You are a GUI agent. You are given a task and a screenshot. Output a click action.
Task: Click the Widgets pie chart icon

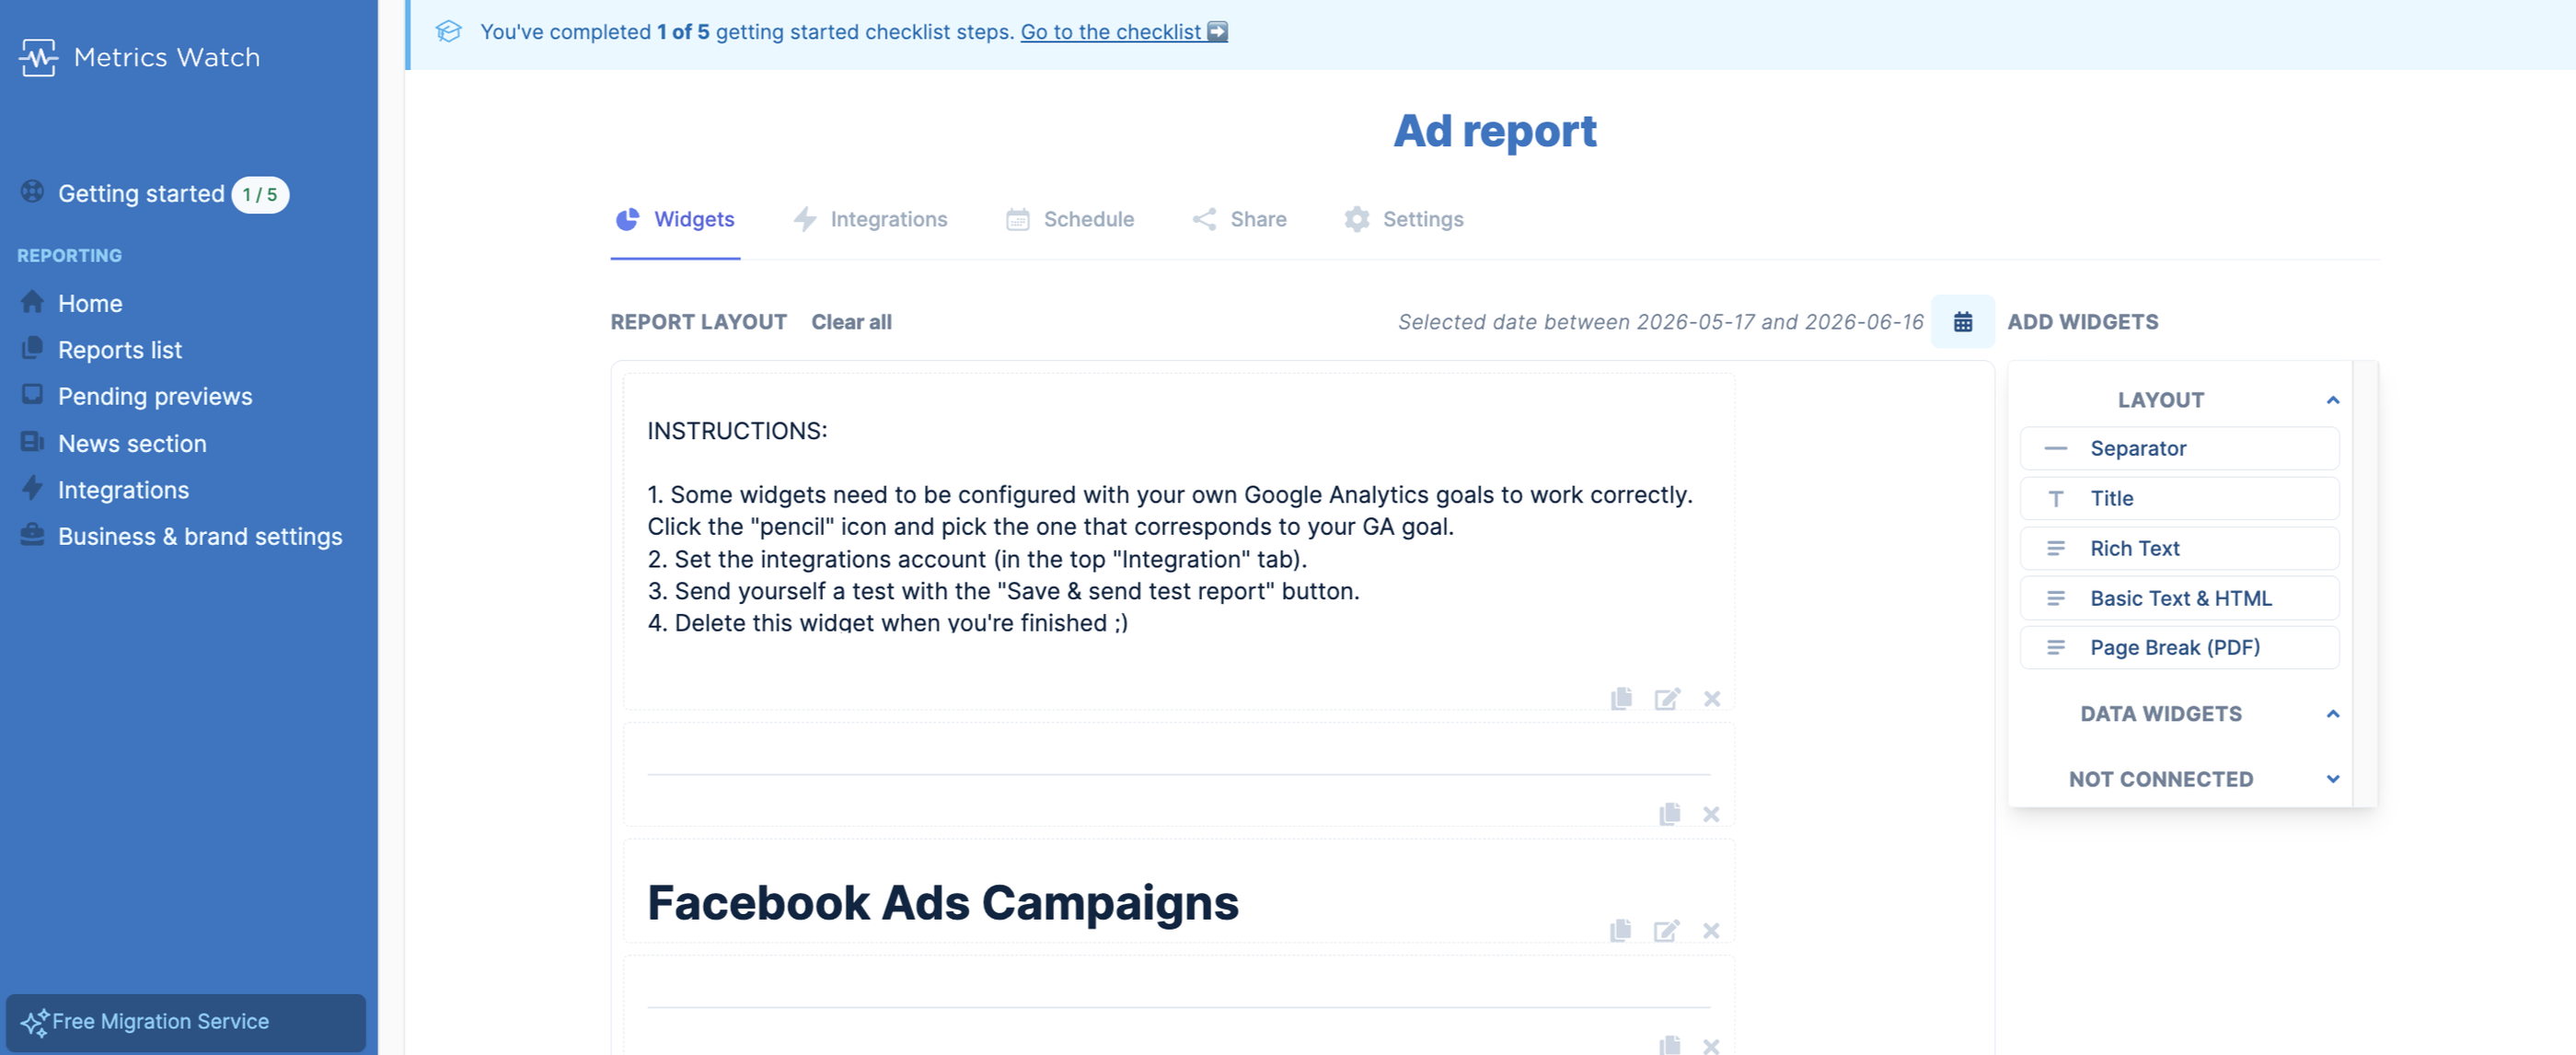click(x=627, y=219)
